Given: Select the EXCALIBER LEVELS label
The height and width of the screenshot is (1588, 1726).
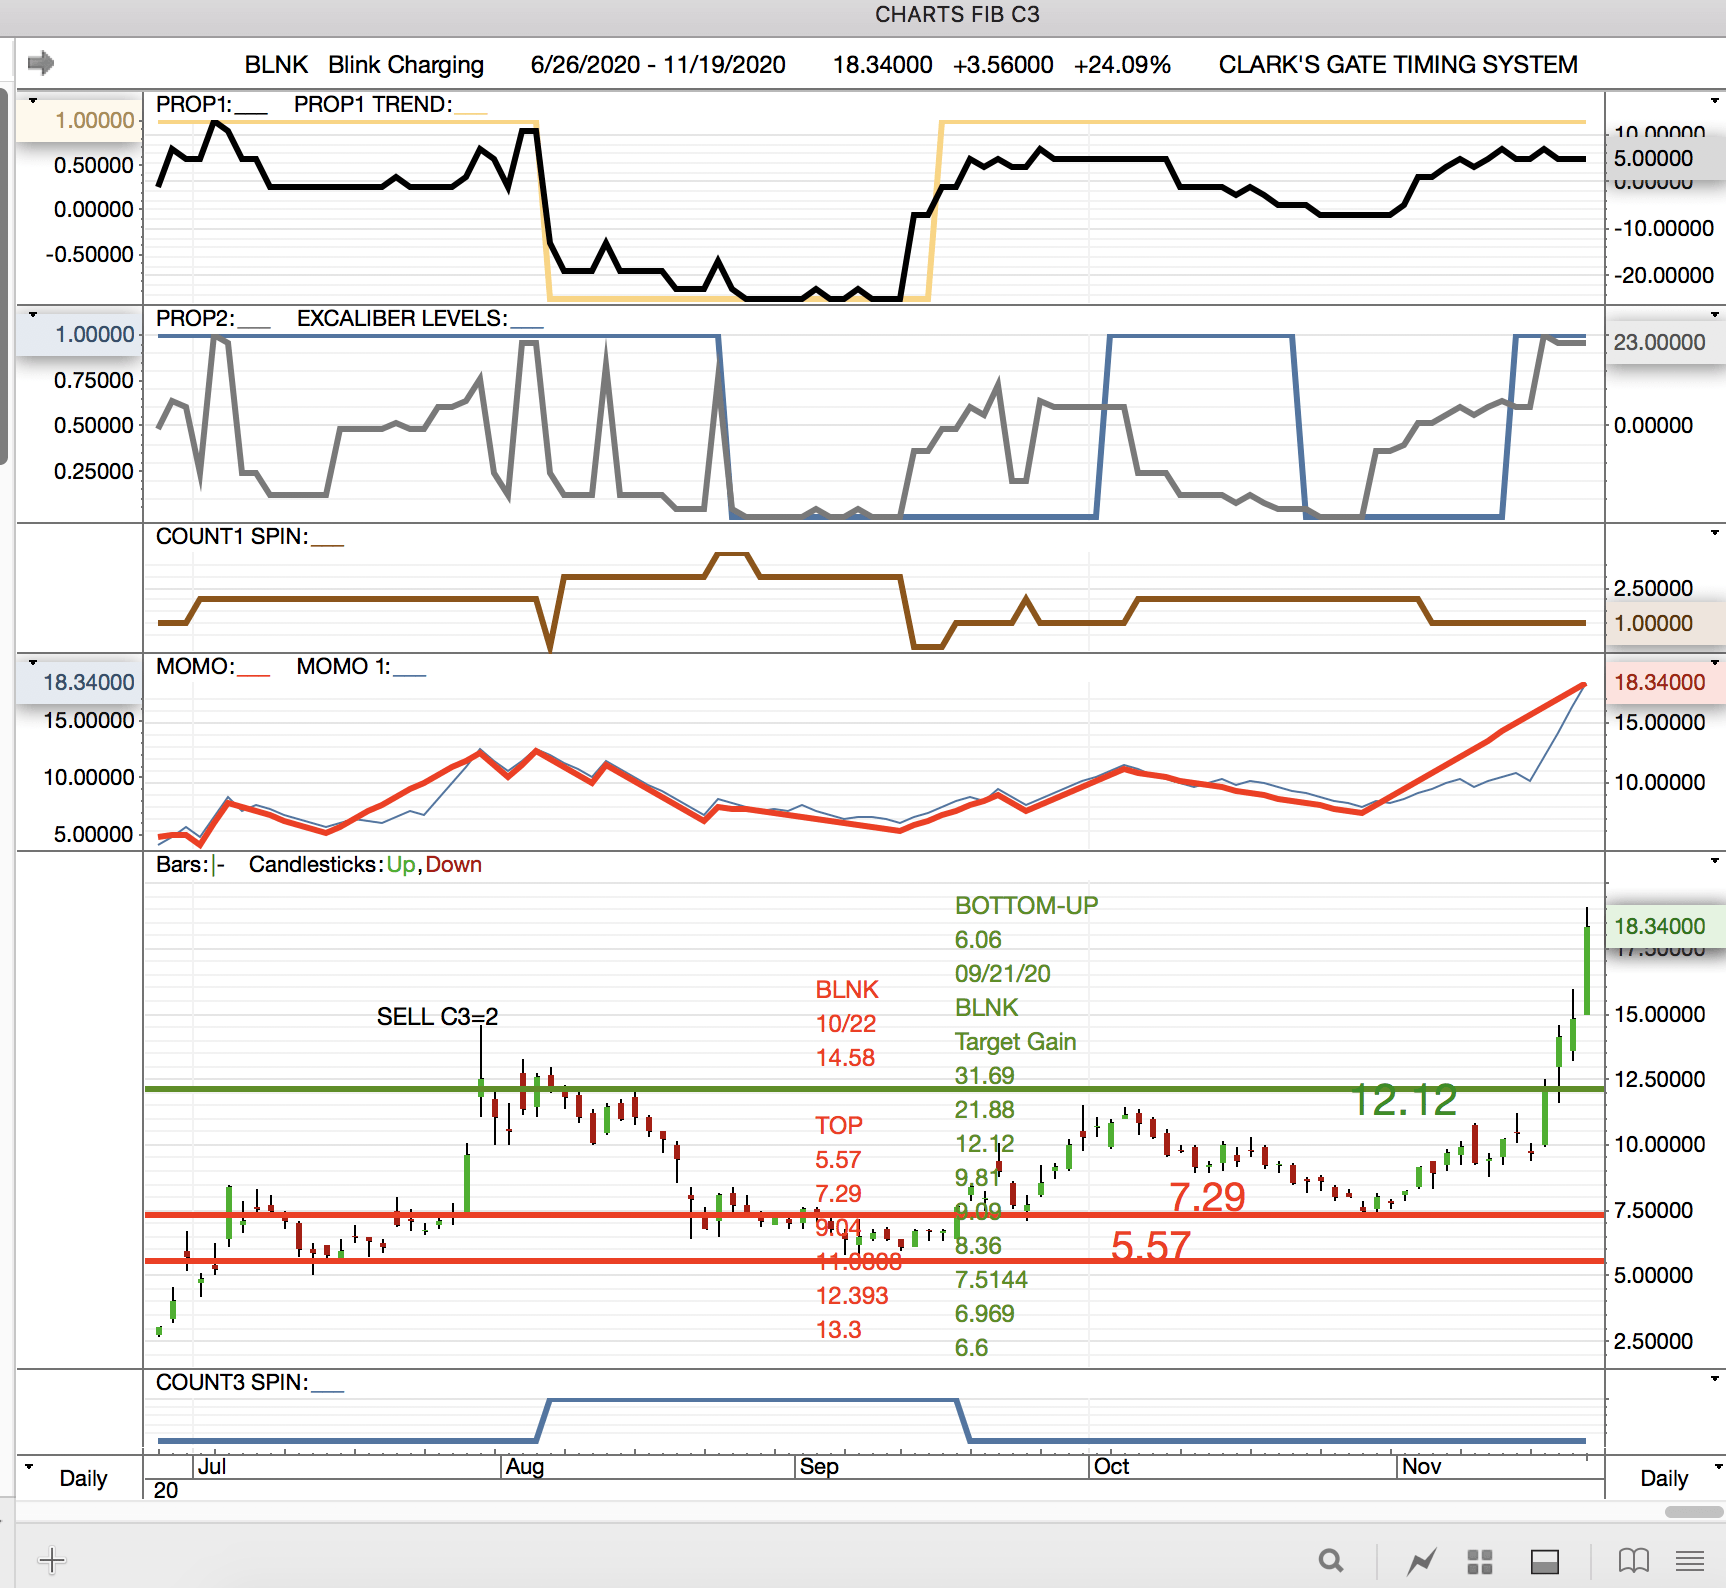Looking at the screenshot, I should pos(402,318).
